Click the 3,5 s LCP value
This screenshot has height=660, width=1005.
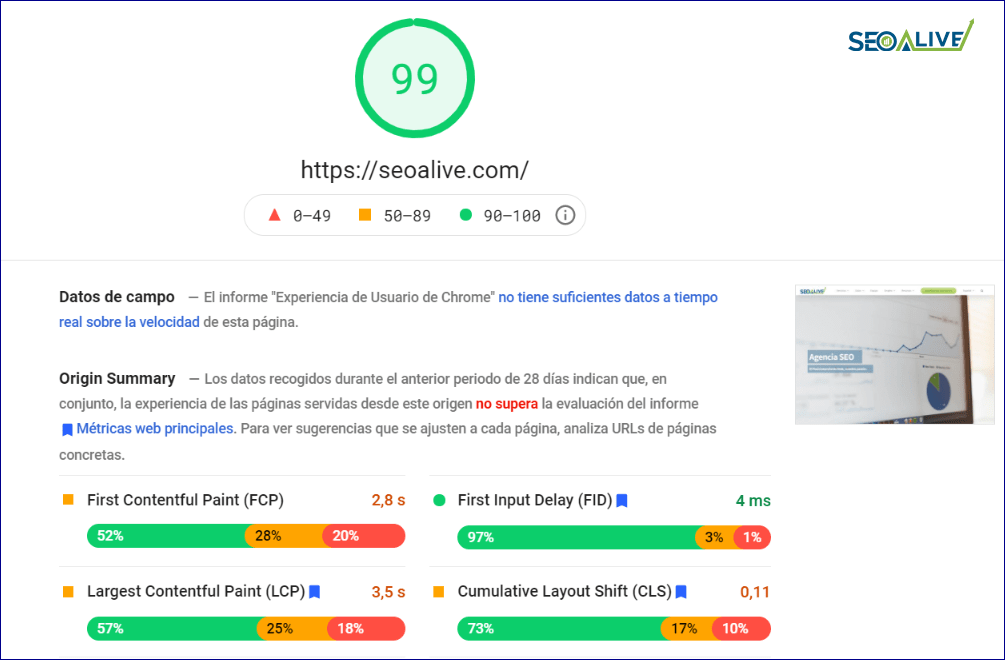388,592
